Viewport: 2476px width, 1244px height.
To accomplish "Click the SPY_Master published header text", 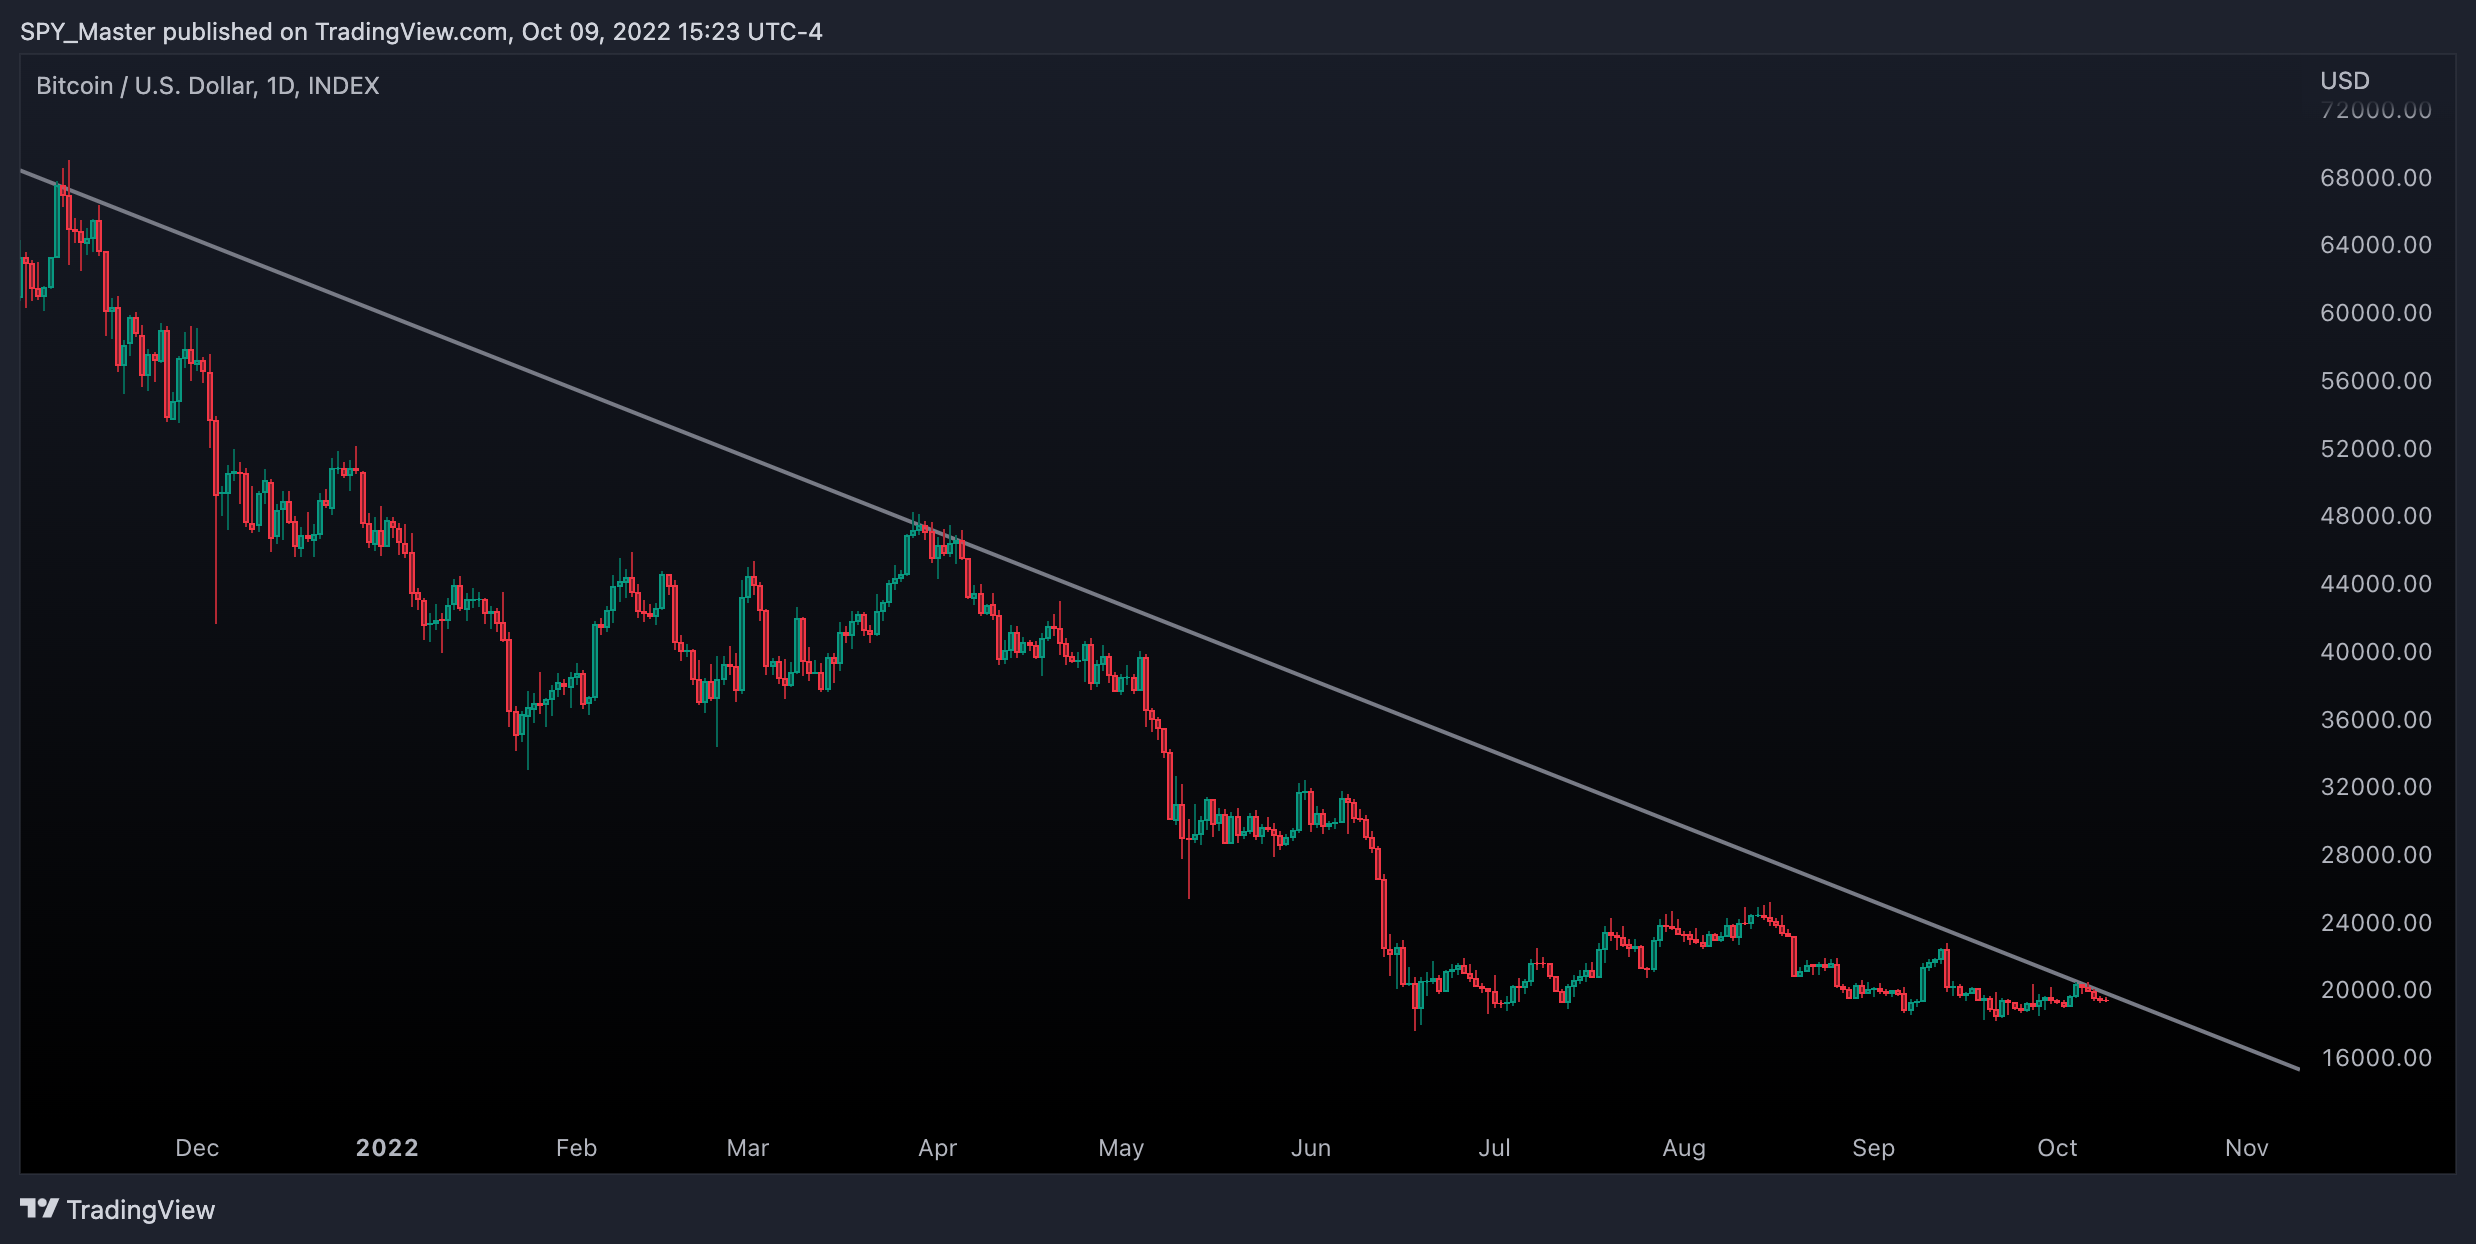I will point(421,32).
